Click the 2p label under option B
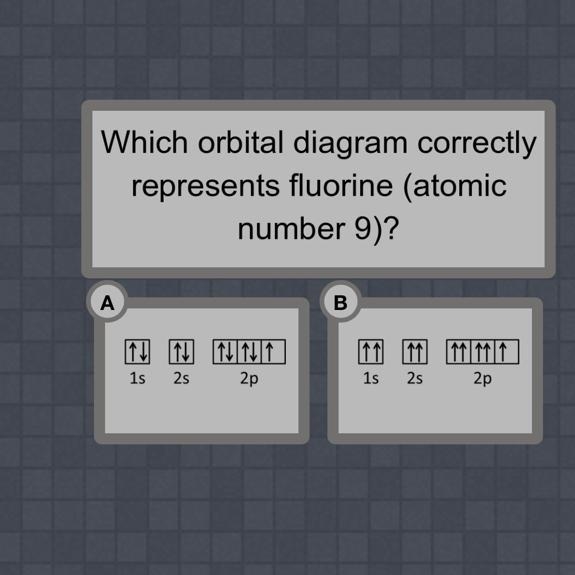The image size is (575, 575). pos(483,379)
